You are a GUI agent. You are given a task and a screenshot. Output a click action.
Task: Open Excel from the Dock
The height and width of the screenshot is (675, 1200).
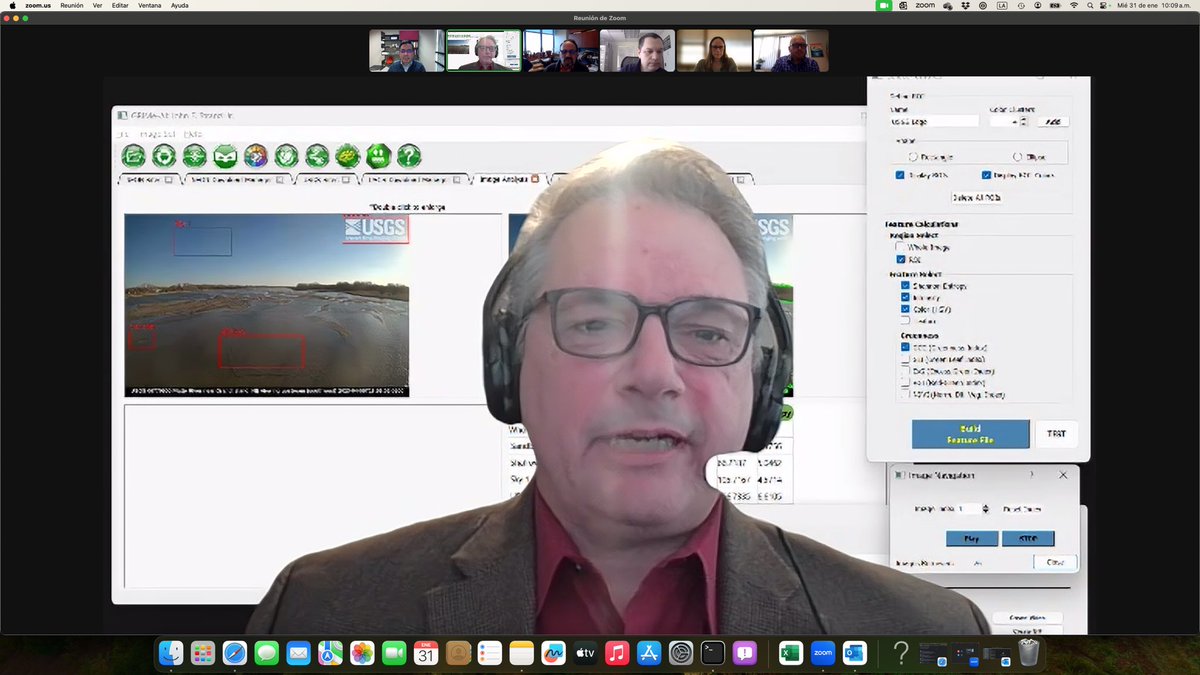(x=790, y=653)
